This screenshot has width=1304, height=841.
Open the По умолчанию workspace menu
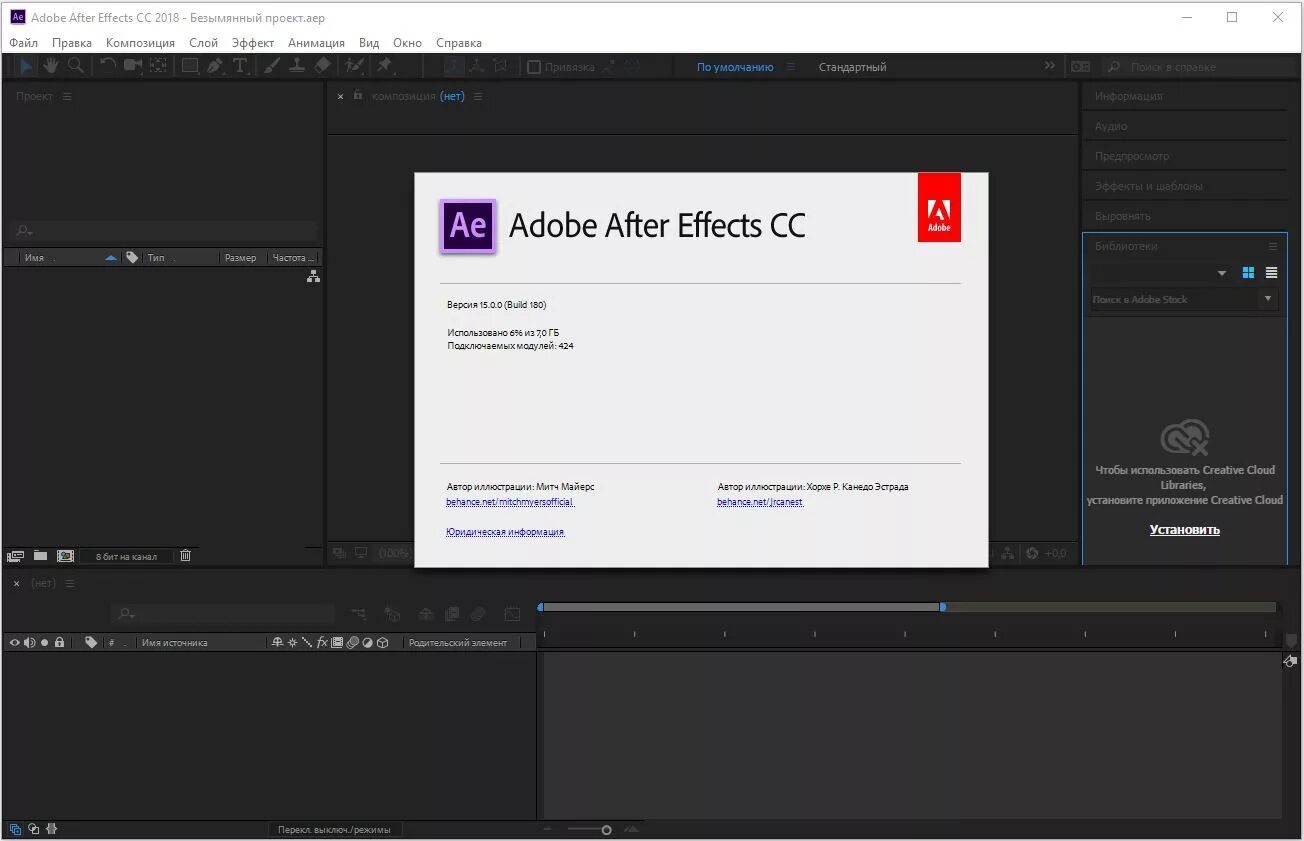click(791, 67)
